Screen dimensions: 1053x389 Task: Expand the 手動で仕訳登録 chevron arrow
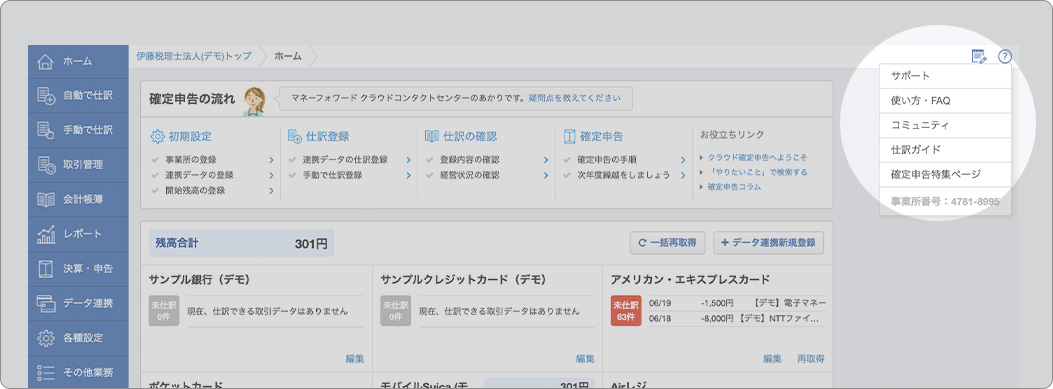point(408,175)
